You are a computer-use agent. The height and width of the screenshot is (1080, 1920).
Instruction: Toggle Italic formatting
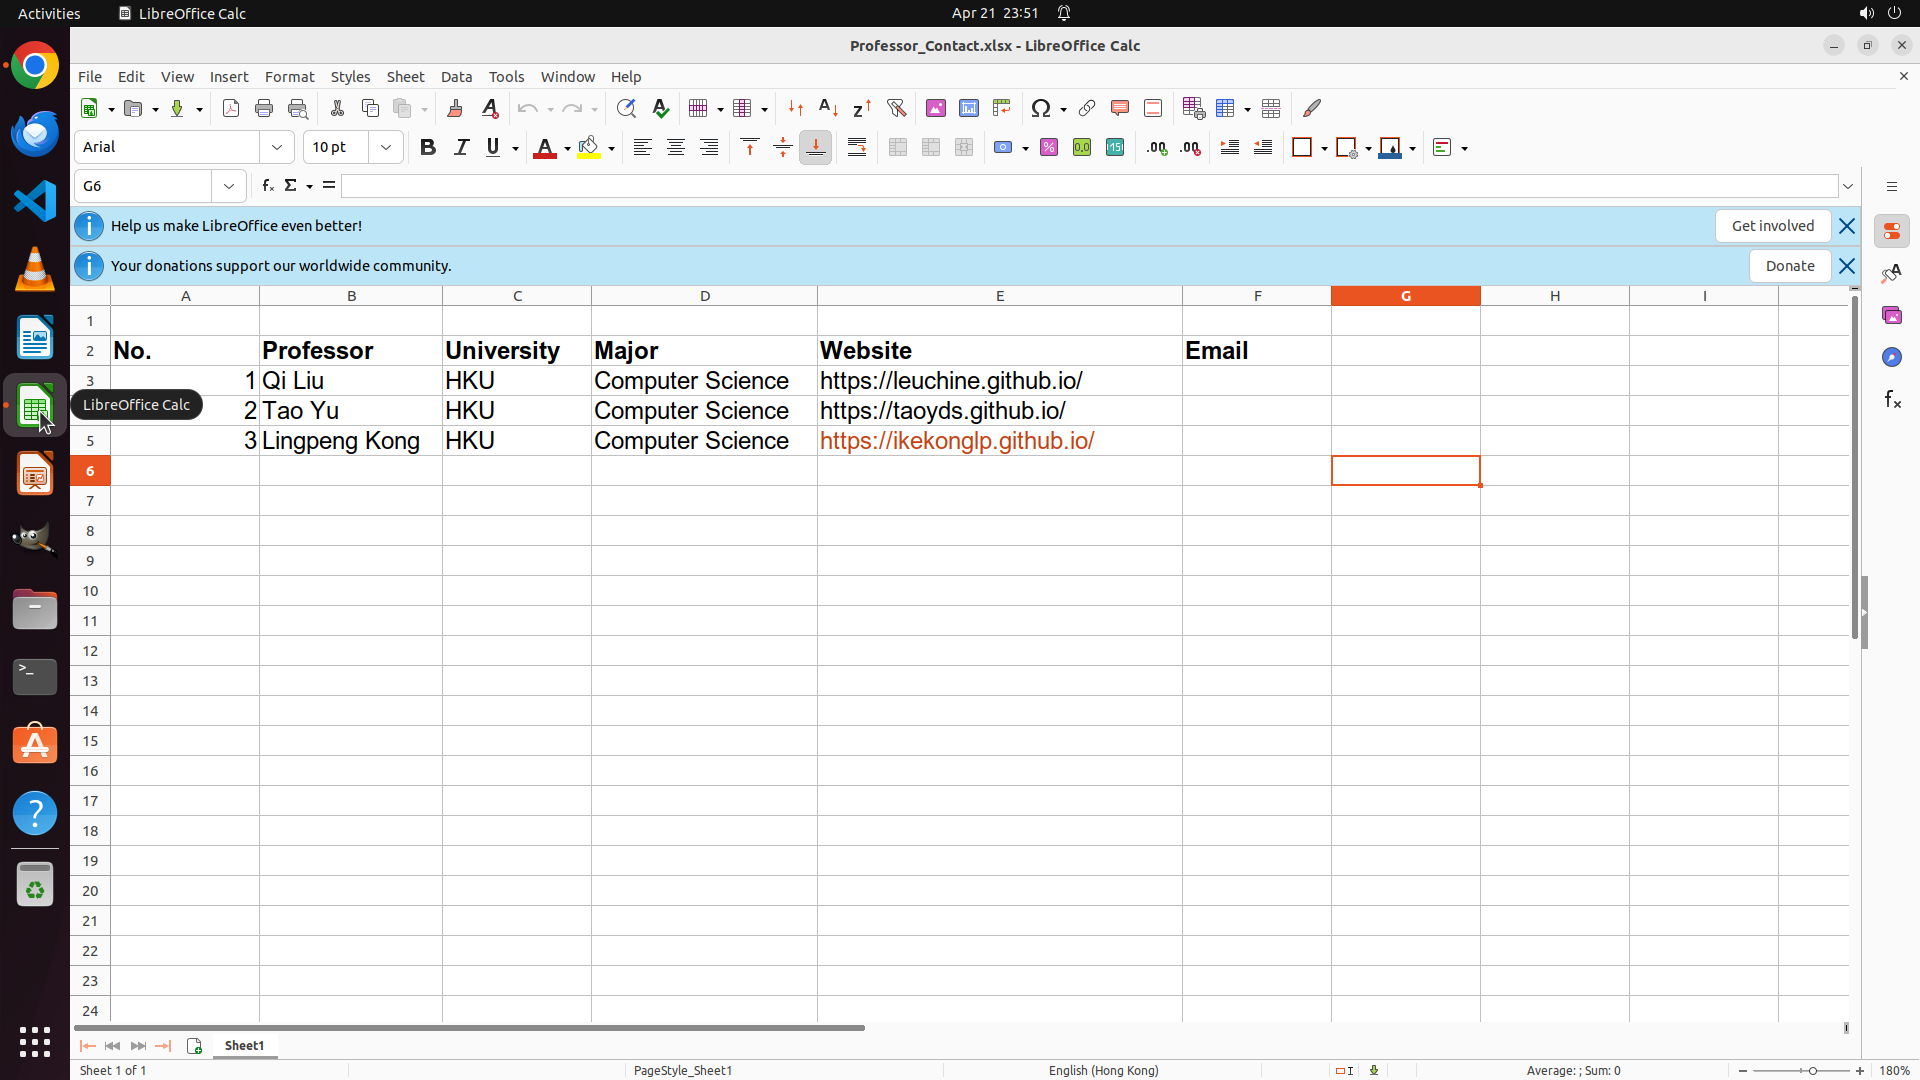[461, 148]
